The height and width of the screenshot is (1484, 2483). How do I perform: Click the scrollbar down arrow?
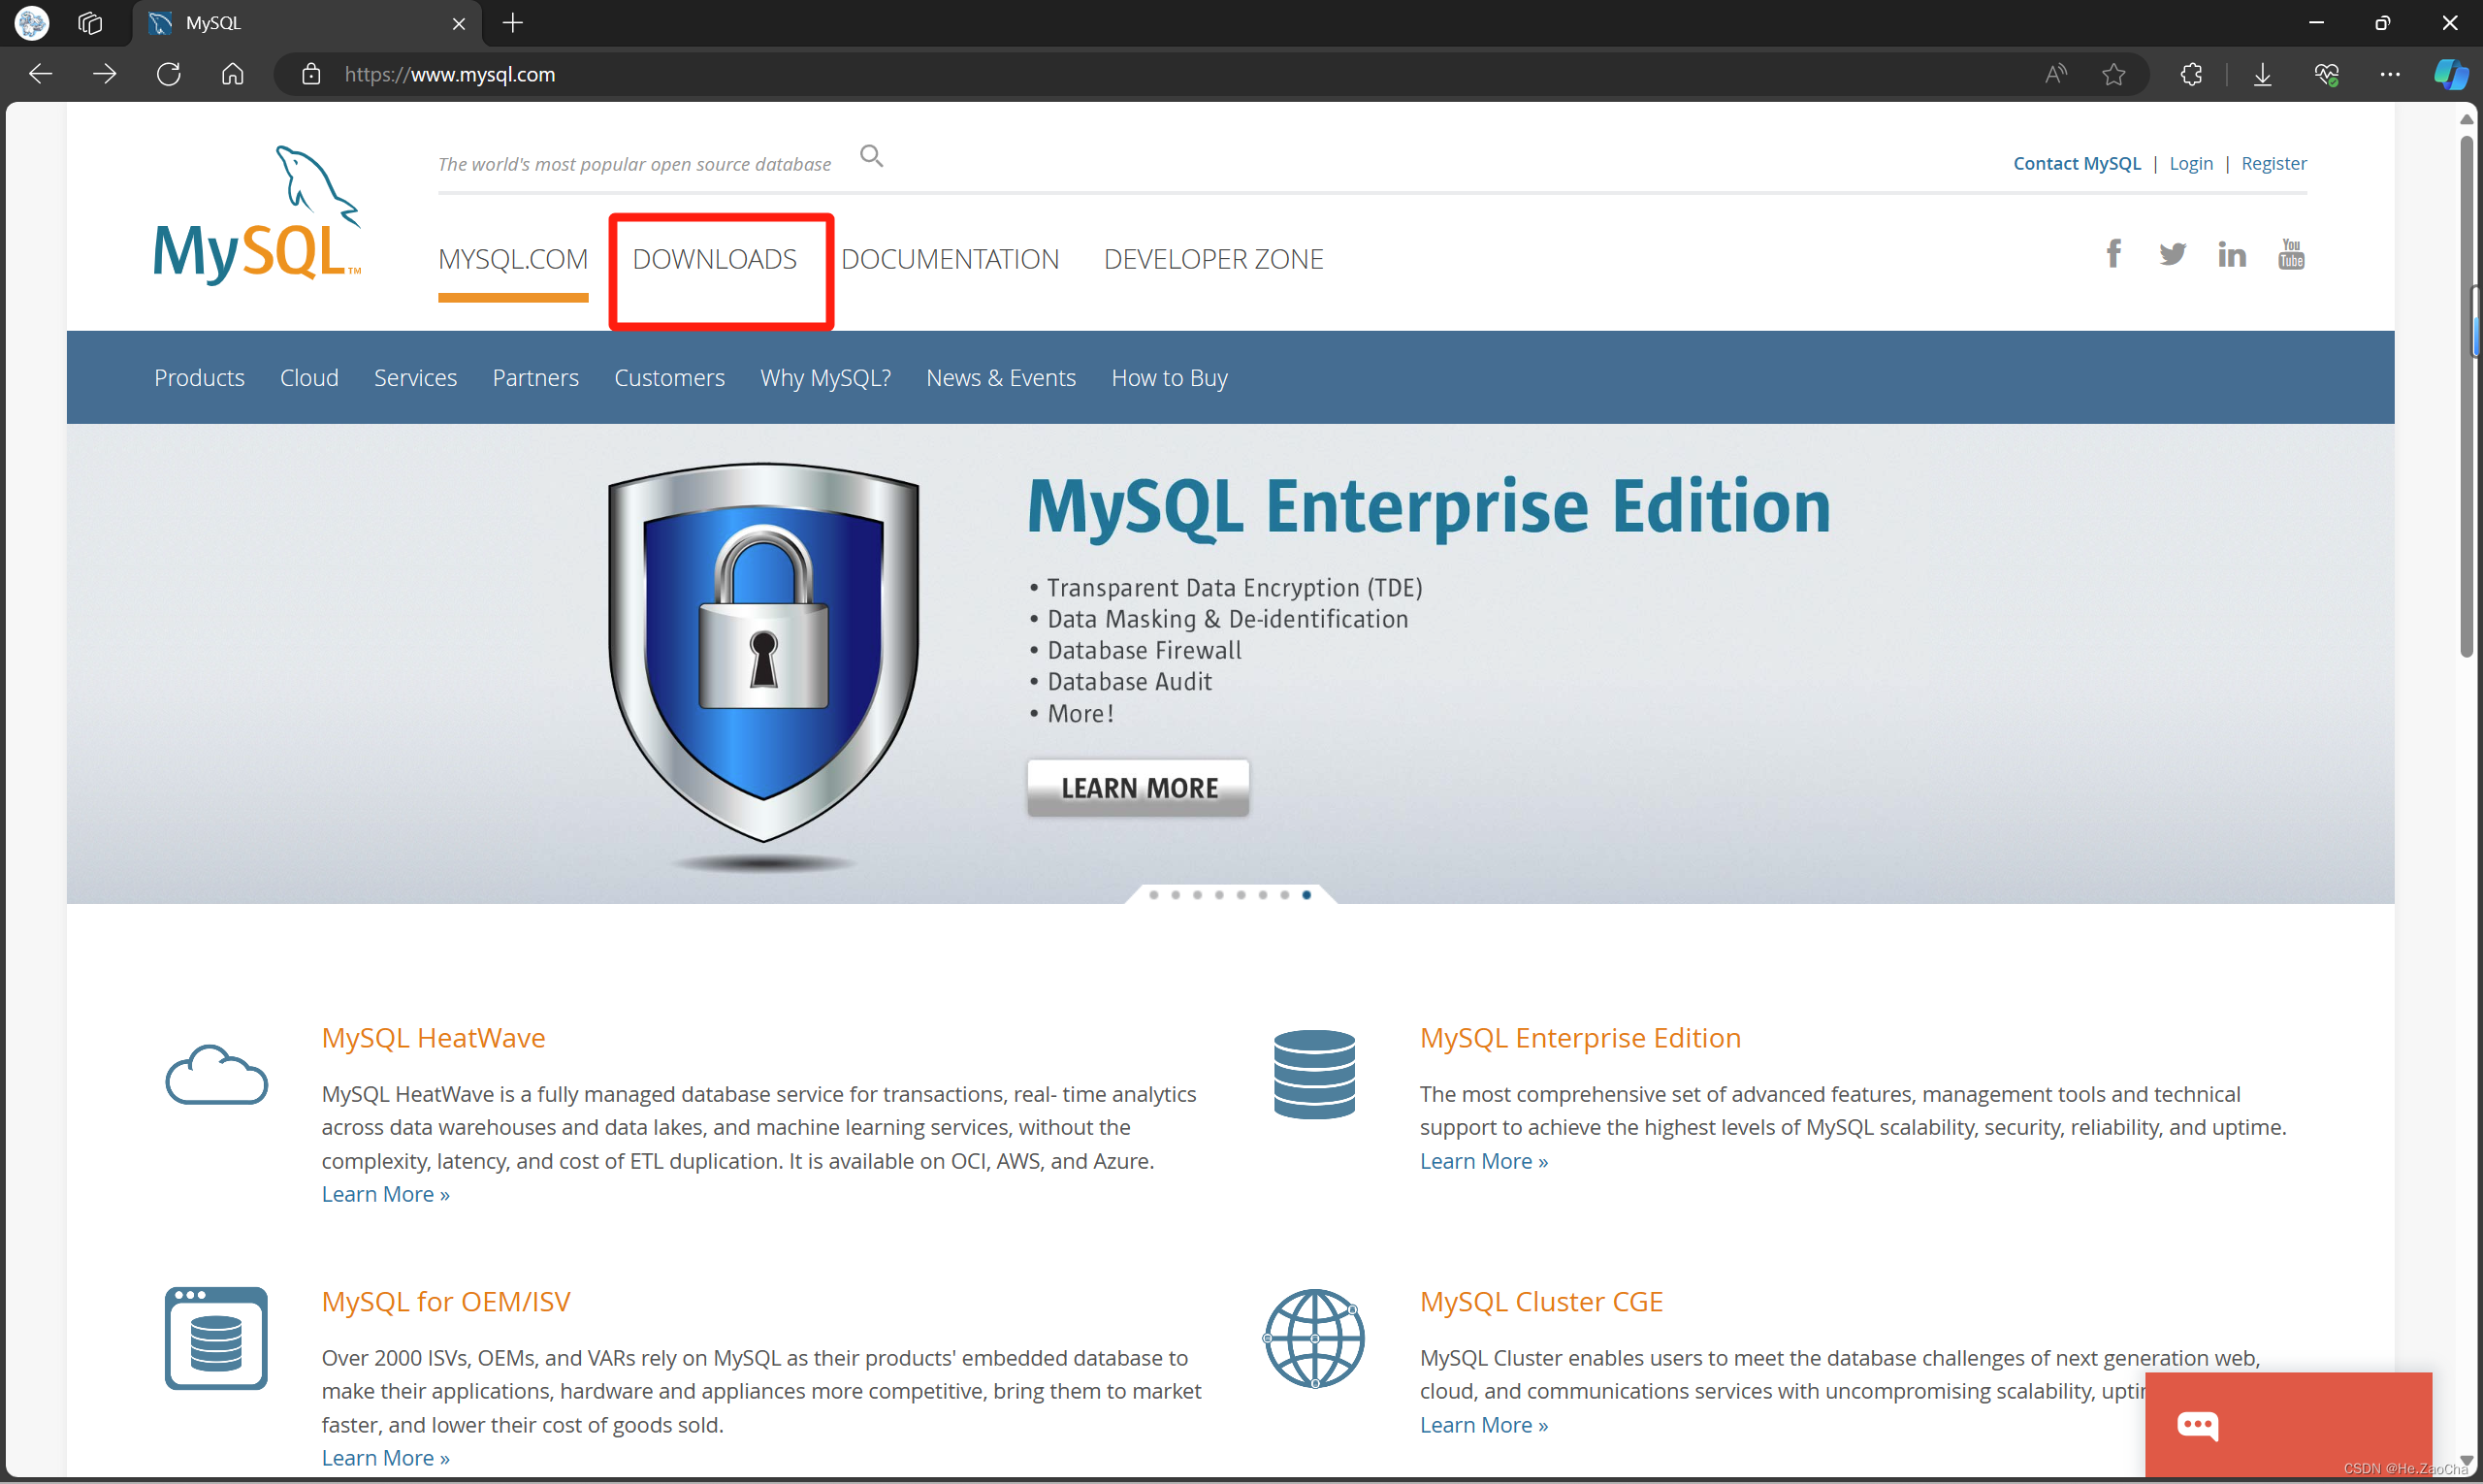(x=2467, y=1460)
